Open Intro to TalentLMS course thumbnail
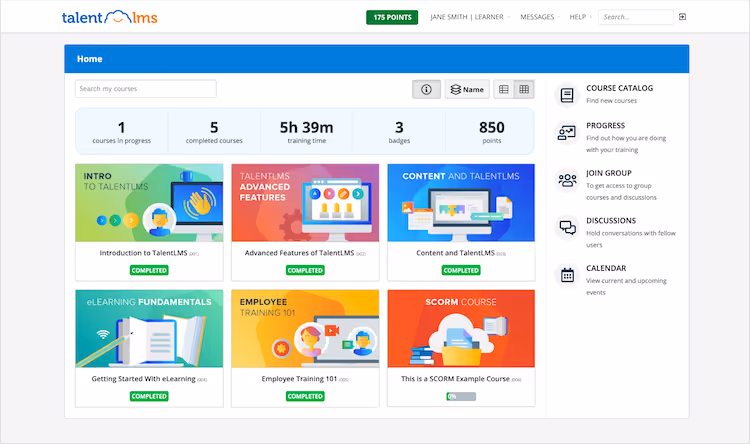Viewport: 750px width, 444px height. tap(149, 203)
